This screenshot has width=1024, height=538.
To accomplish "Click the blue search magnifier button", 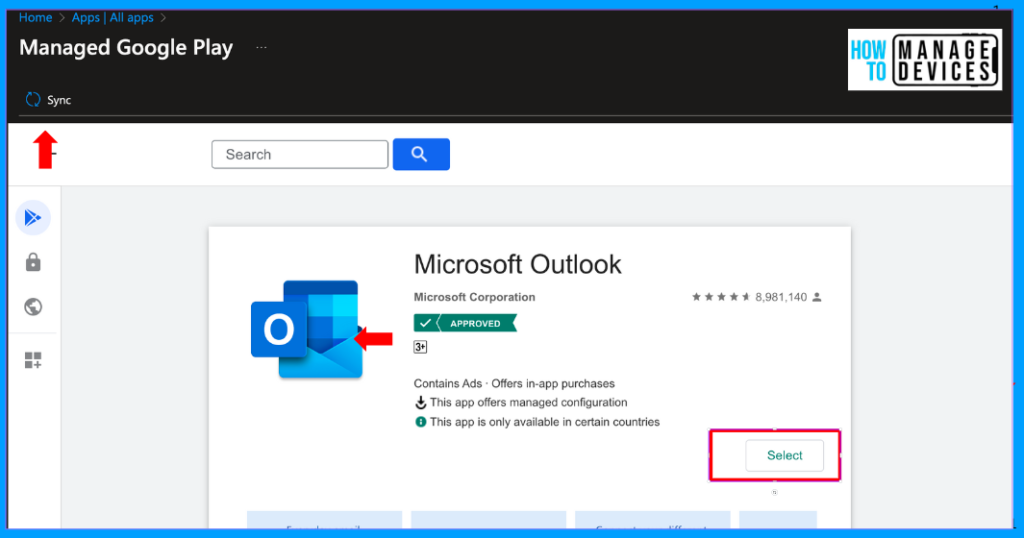I will pos(421,154).
